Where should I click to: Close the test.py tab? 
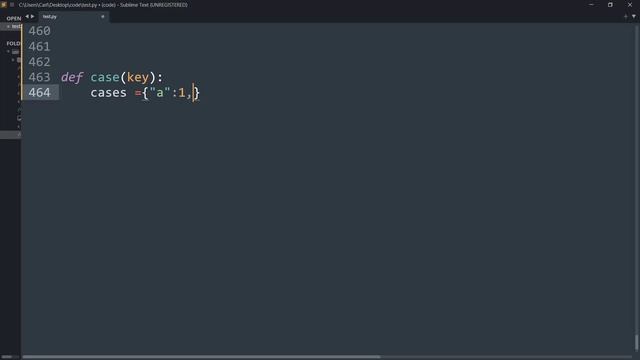(102, 17)
